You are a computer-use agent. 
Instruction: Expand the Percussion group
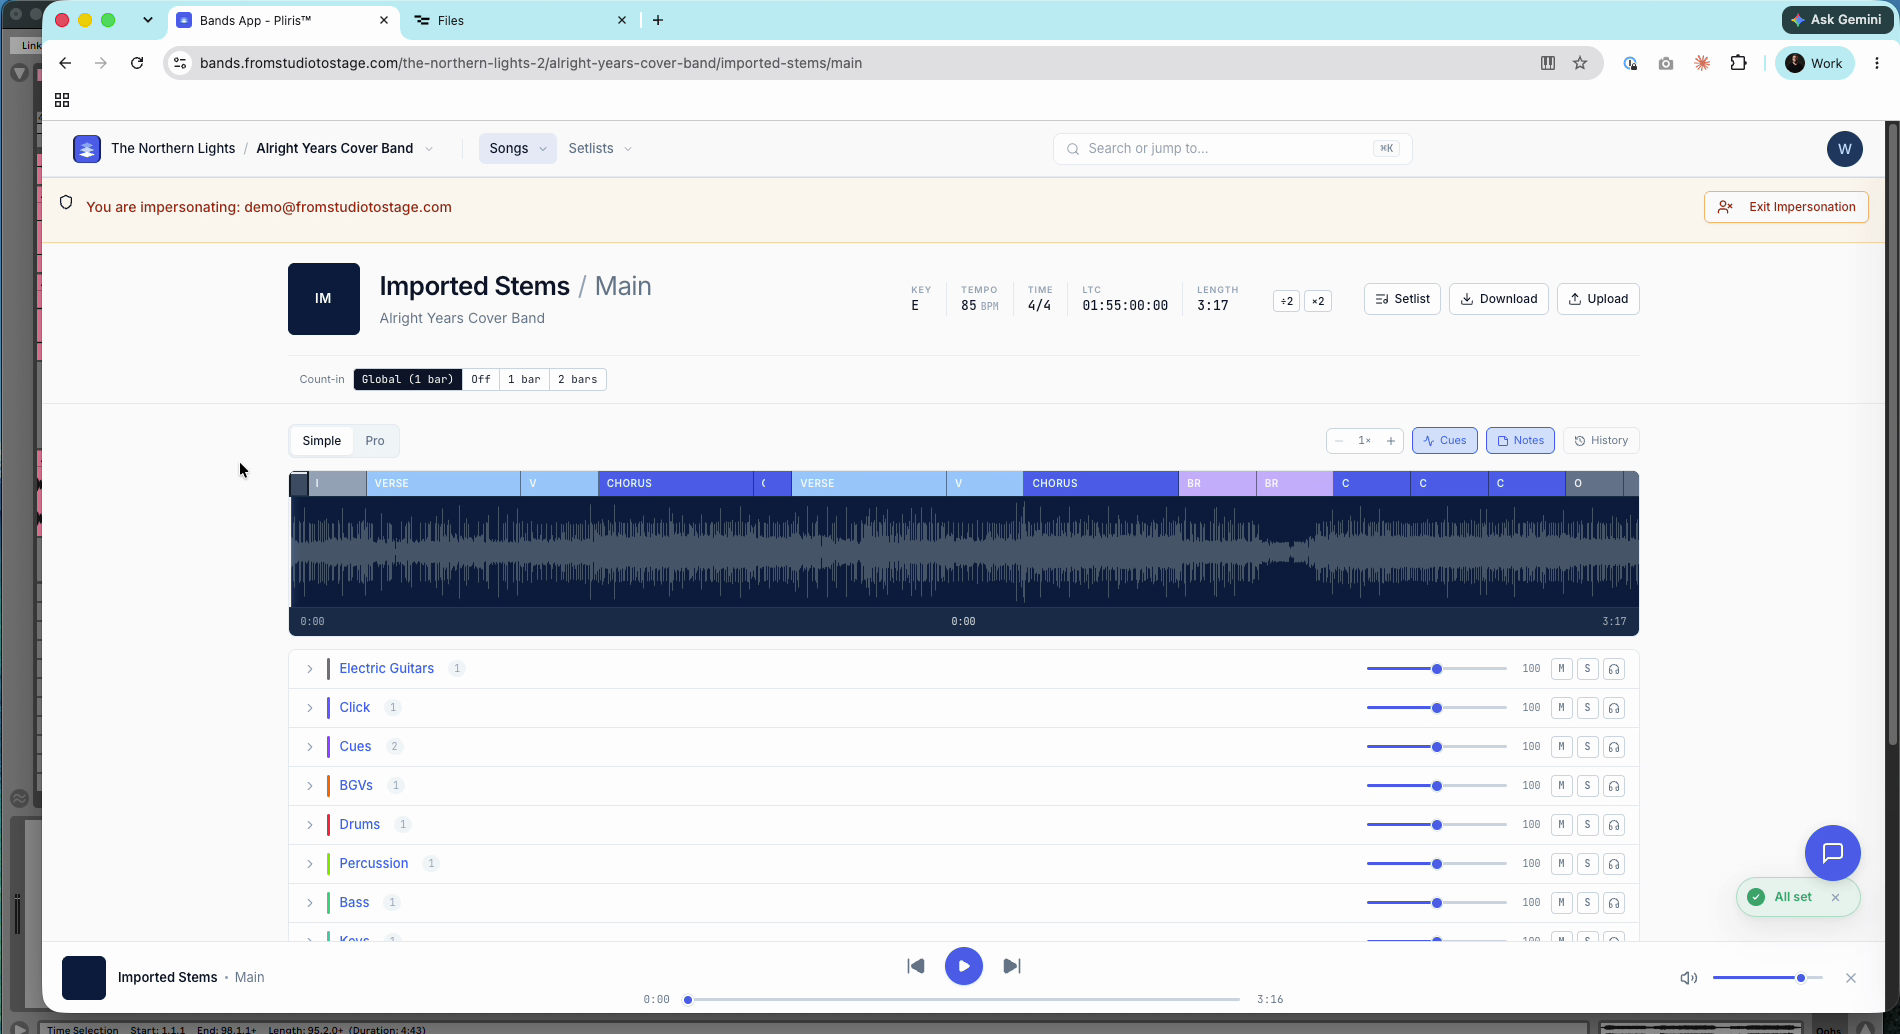click(310, 864)
